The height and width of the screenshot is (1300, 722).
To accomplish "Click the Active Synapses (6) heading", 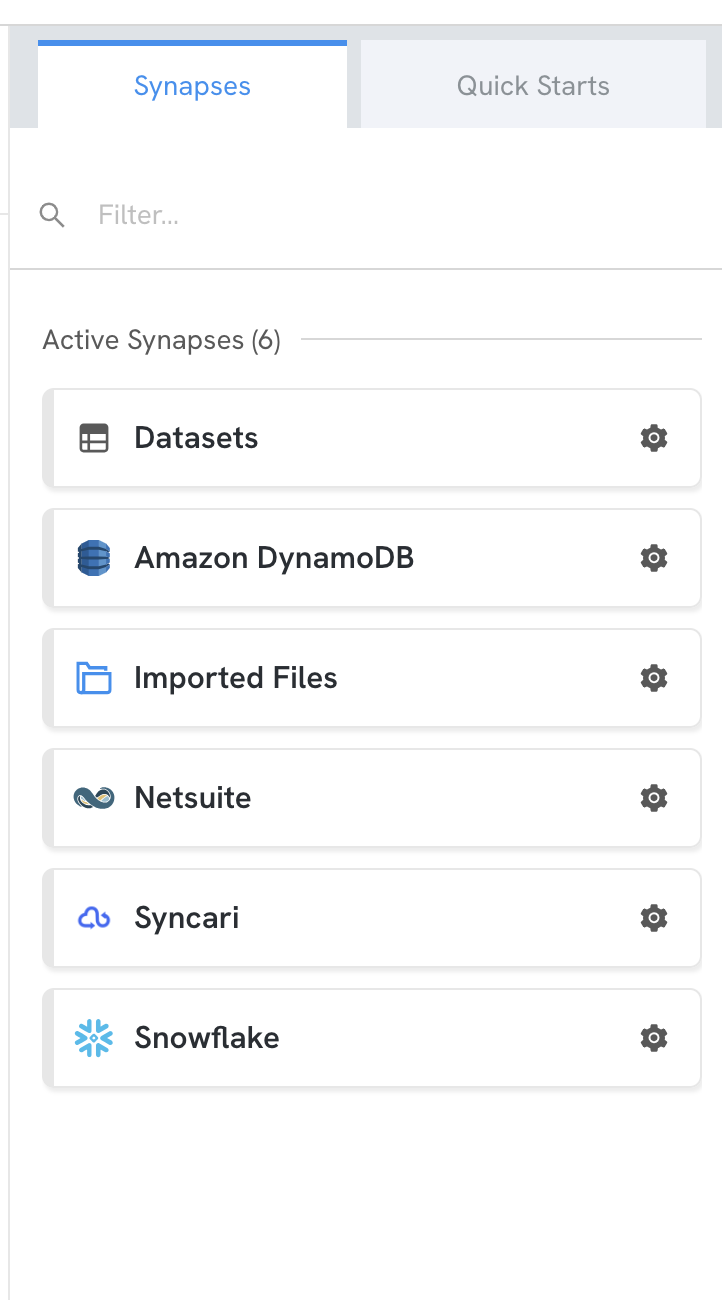I will [x=162, y=340].
